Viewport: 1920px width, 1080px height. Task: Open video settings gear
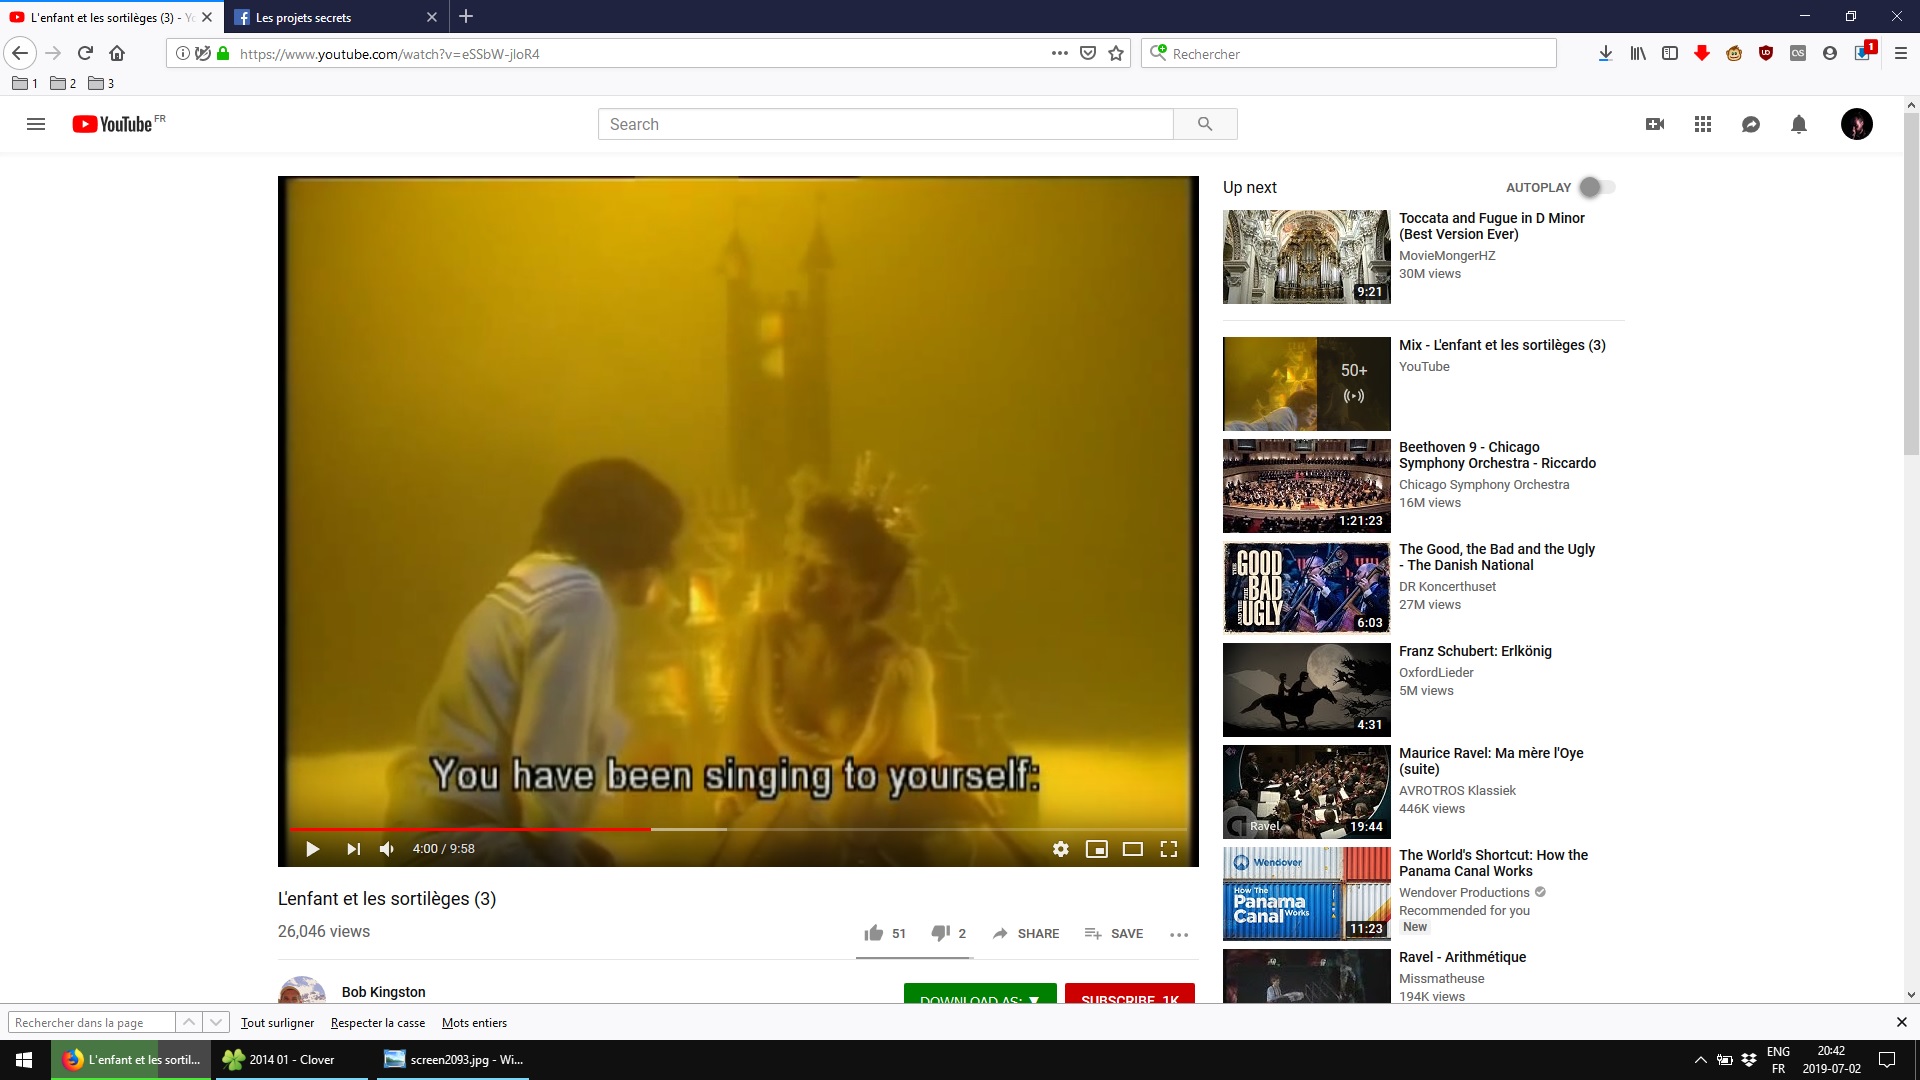tap(1060, 849)
